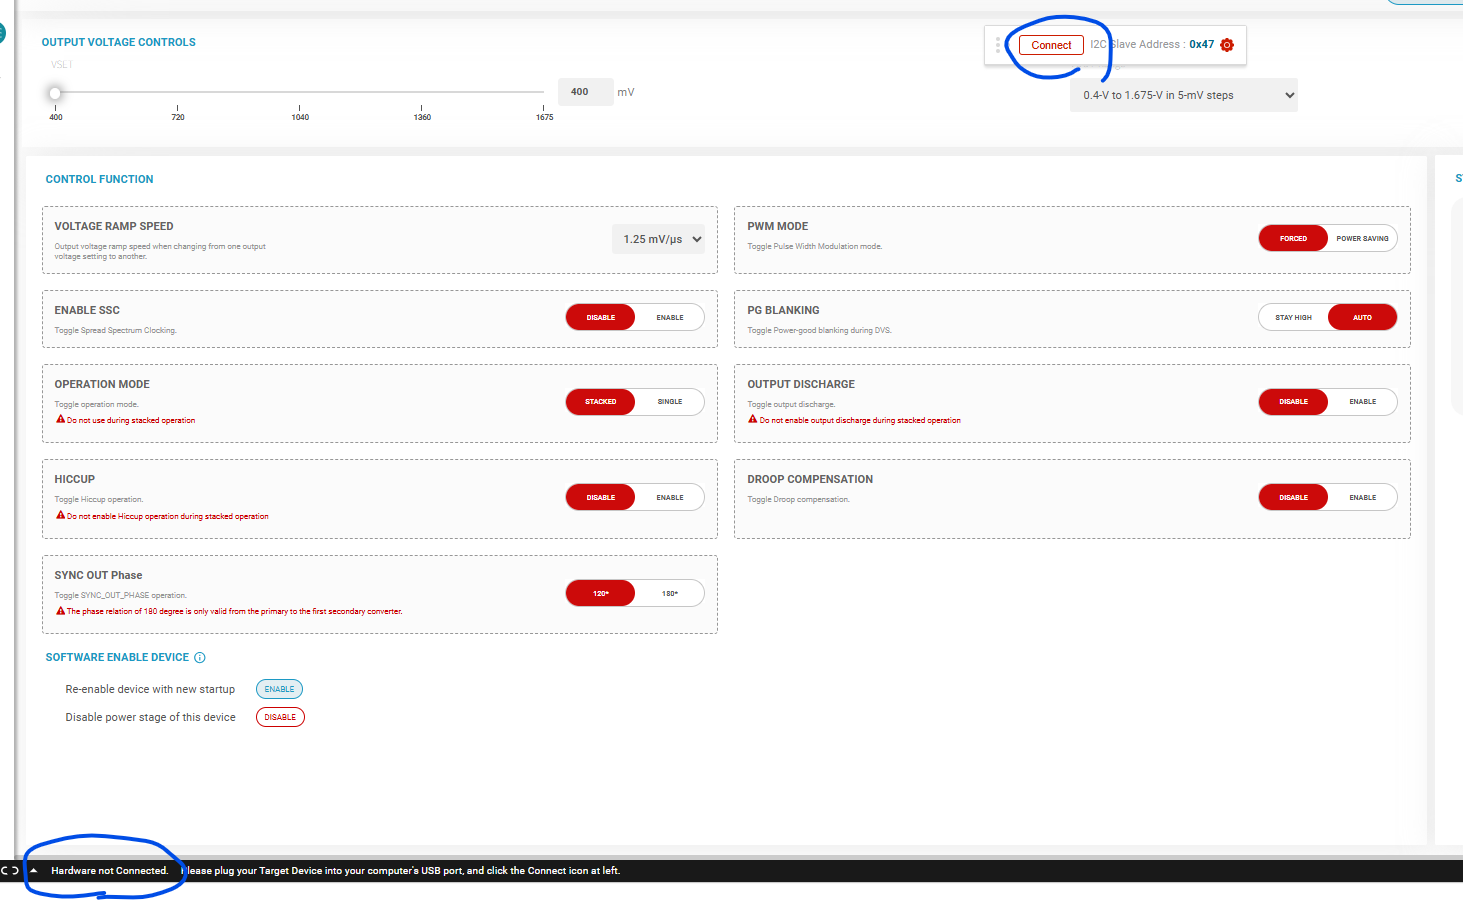
Task: Click Enable to re-enable device startup
Action: (x=279, y=689)
